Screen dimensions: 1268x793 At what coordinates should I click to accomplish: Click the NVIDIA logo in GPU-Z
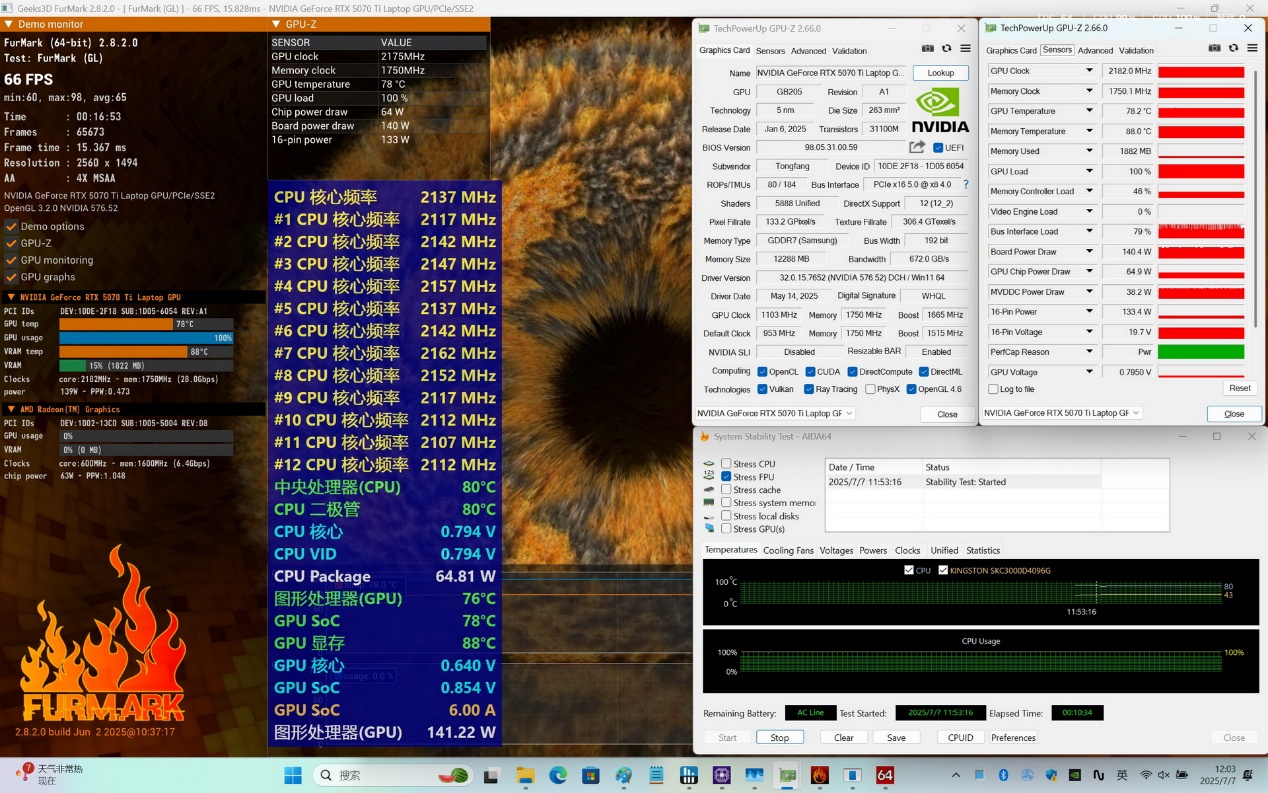(x=941, y=108)
